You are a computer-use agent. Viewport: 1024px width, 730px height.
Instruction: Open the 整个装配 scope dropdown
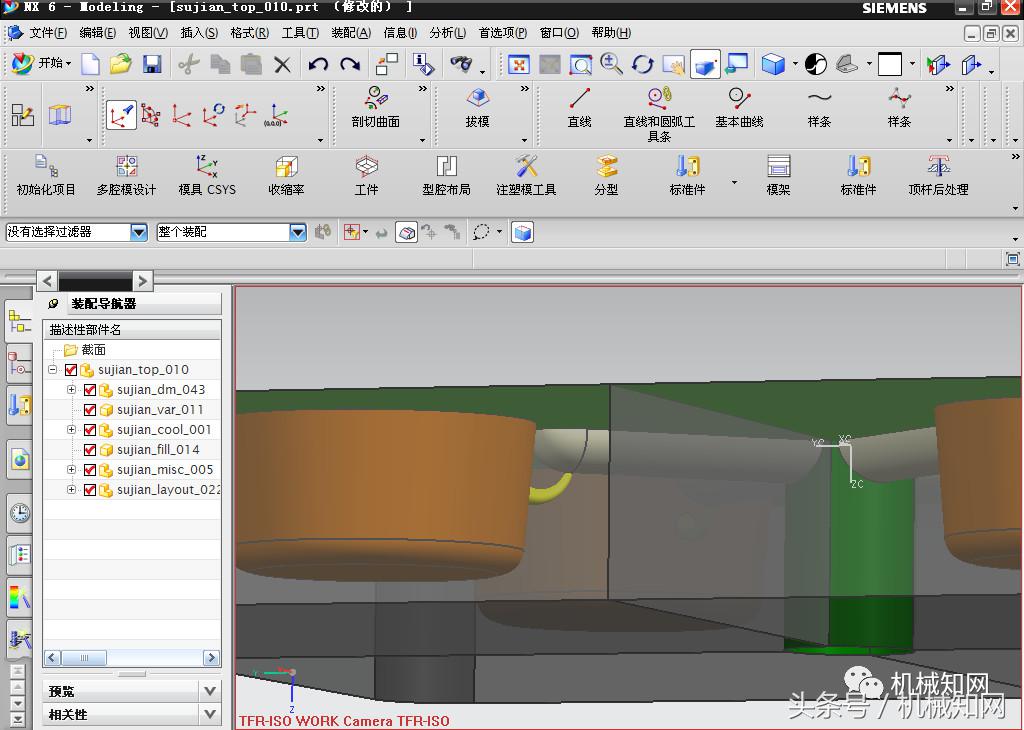tap(298, 232)
